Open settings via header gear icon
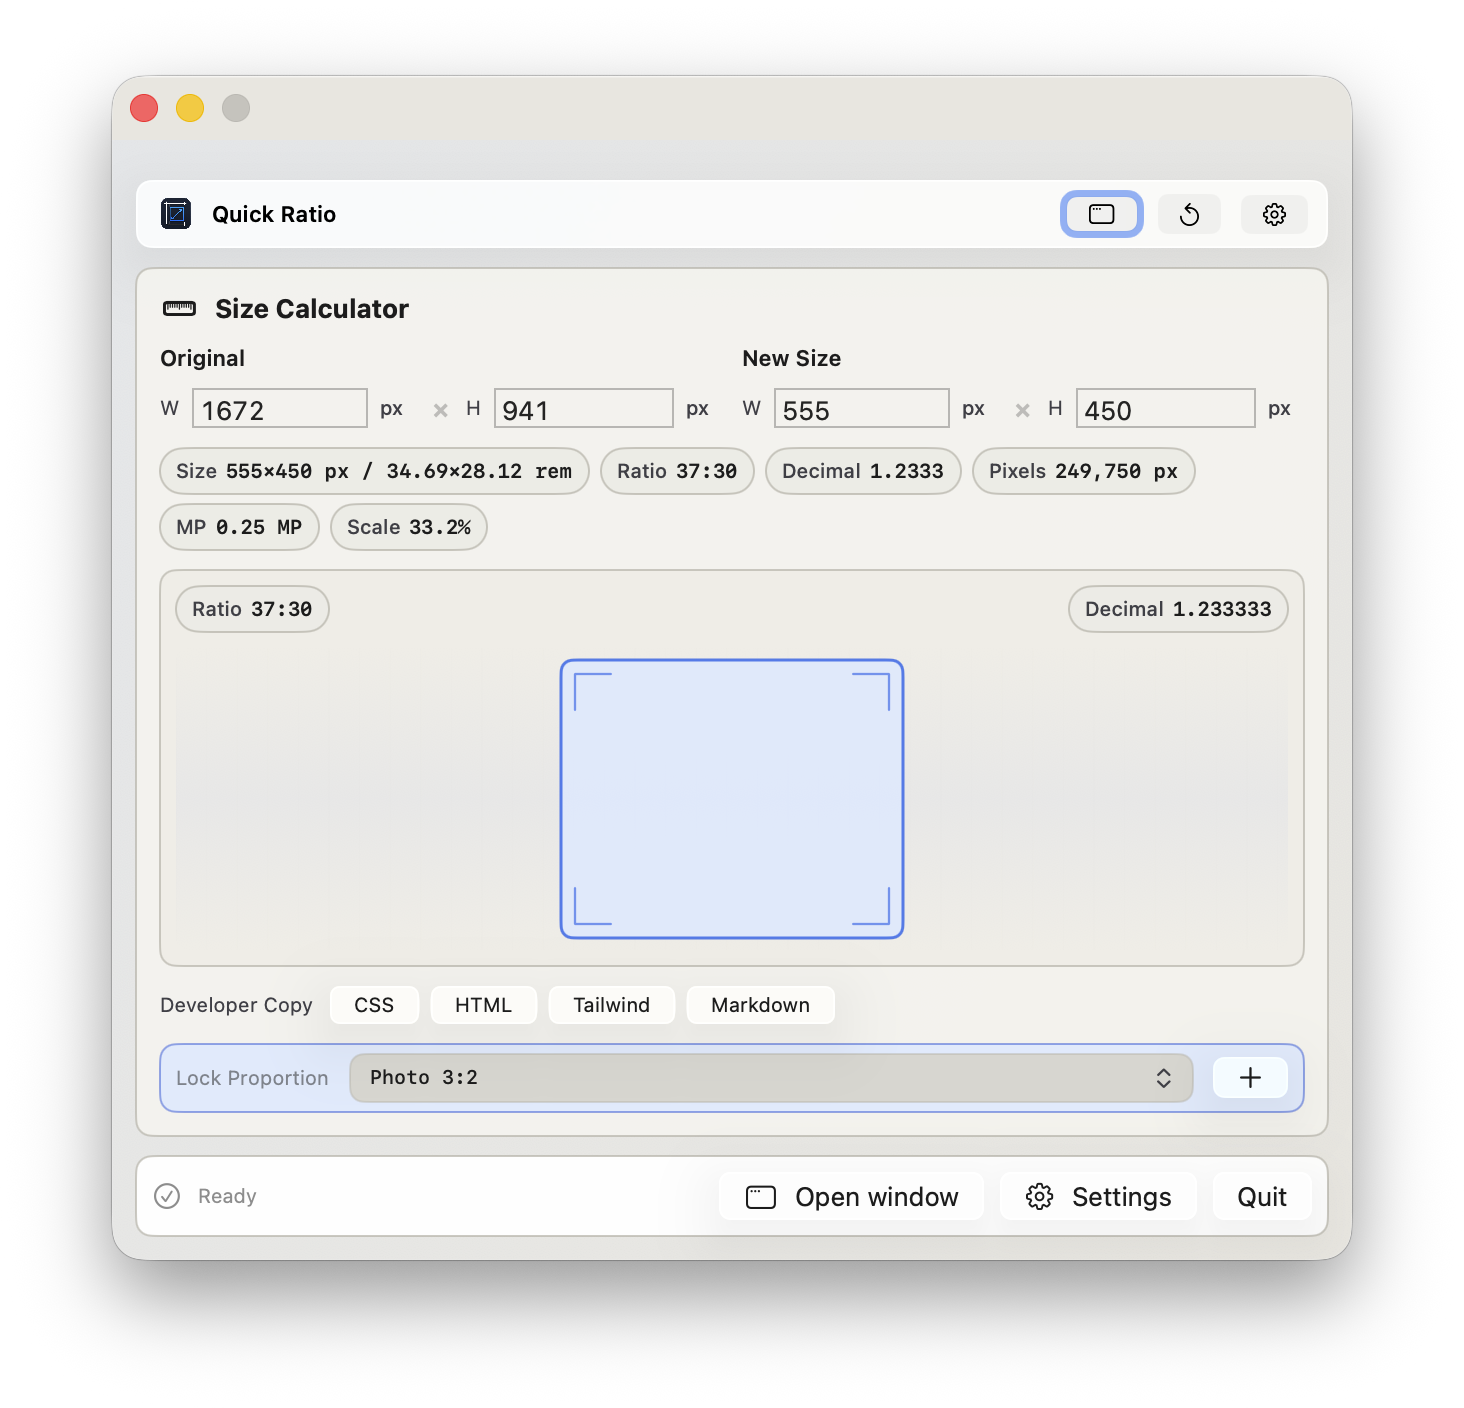1464x1408 pixels. point(1274,214)
